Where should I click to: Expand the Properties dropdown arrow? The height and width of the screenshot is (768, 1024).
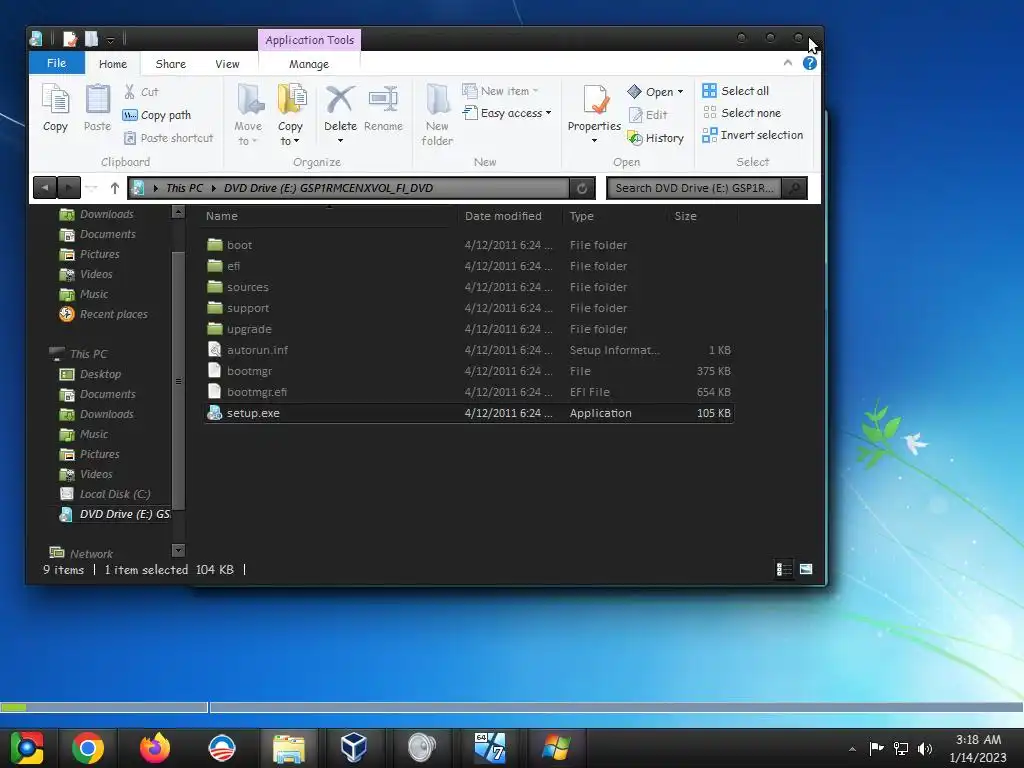594,140
